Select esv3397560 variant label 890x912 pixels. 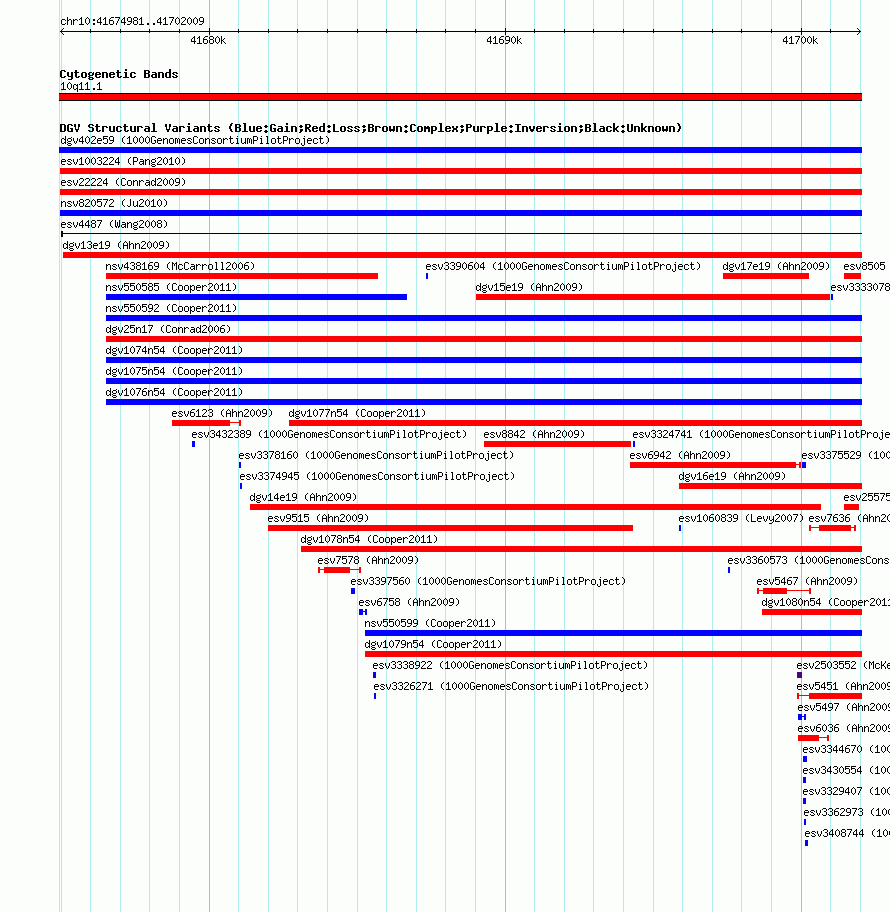click(488, 580)
